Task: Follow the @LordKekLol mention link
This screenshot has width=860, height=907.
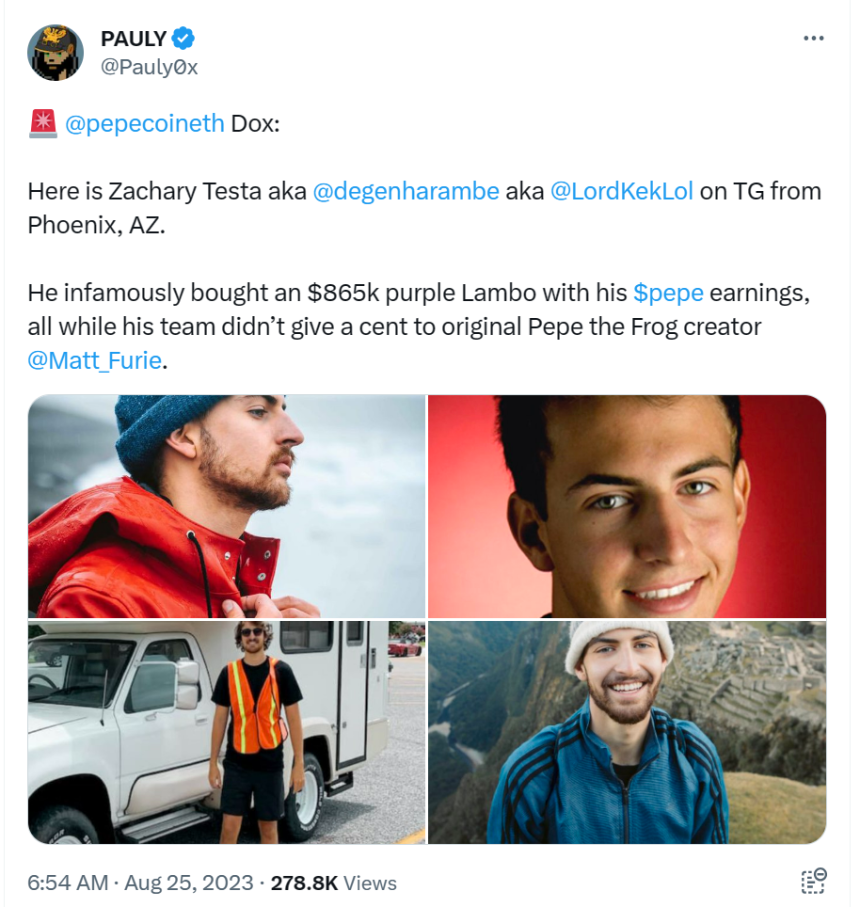Action: (x=621, y=191)
